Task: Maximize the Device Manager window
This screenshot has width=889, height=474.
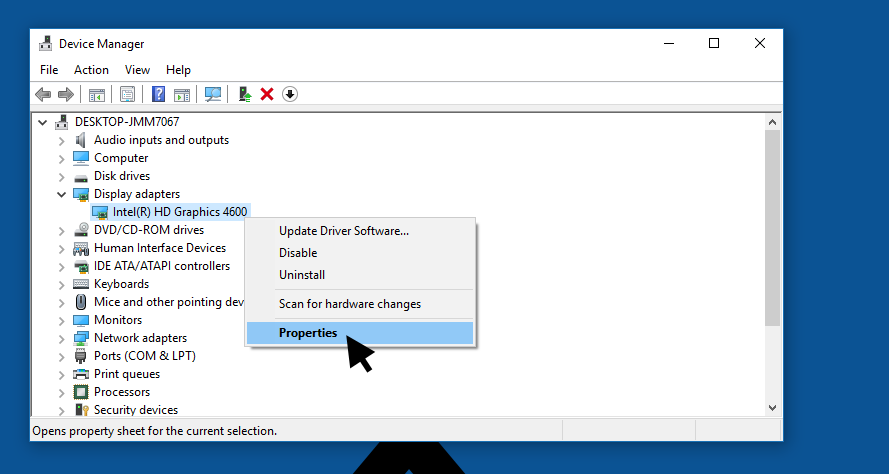Action: (x=714, y=43)
